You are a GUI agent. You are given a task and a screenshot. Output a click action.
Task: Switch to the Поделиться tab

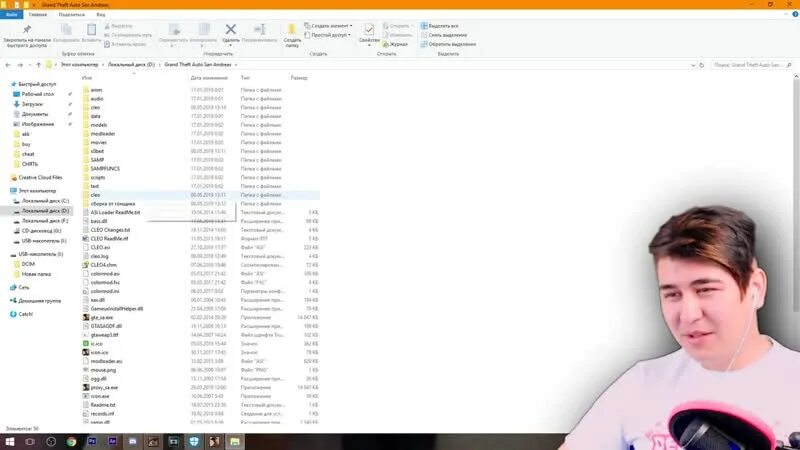(71, 15)
